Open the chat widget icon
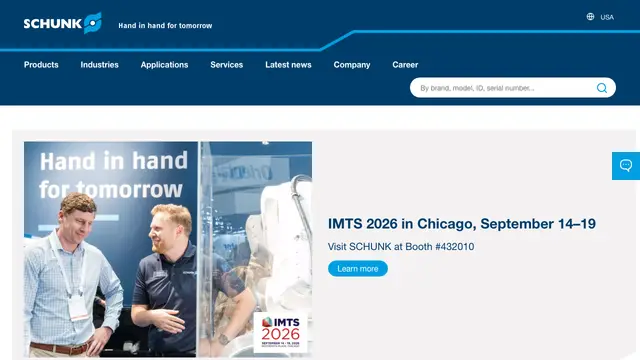 [626, 166]
